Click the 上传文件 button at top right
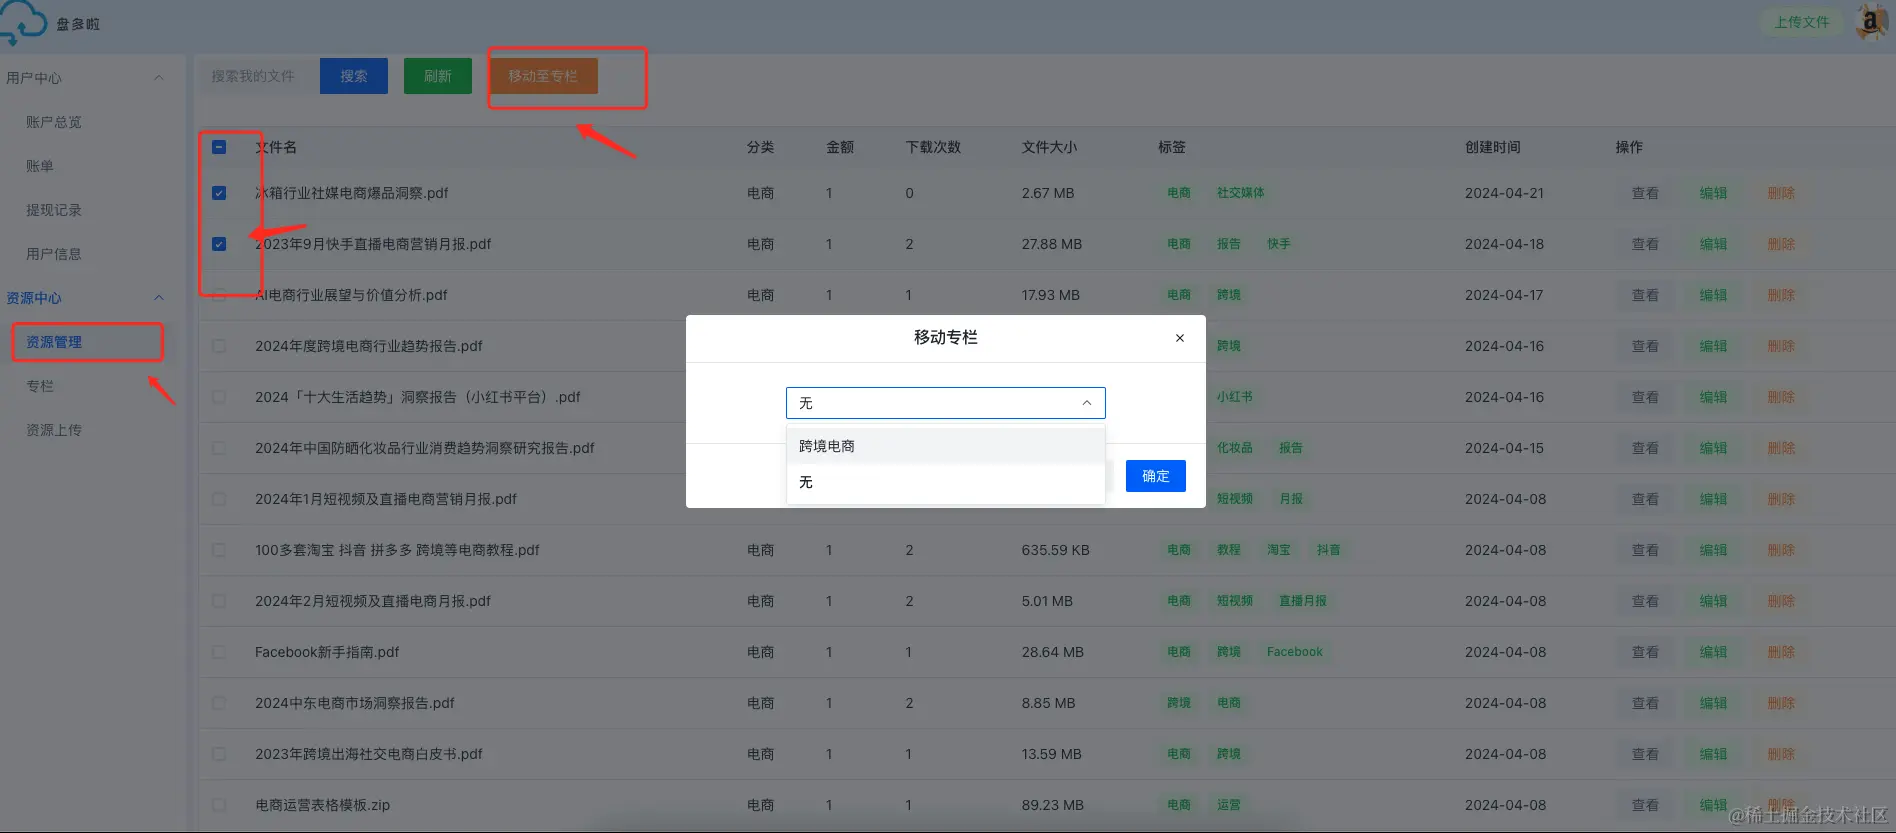This screenshot has width=1896, height=833. pos(1802,22)
